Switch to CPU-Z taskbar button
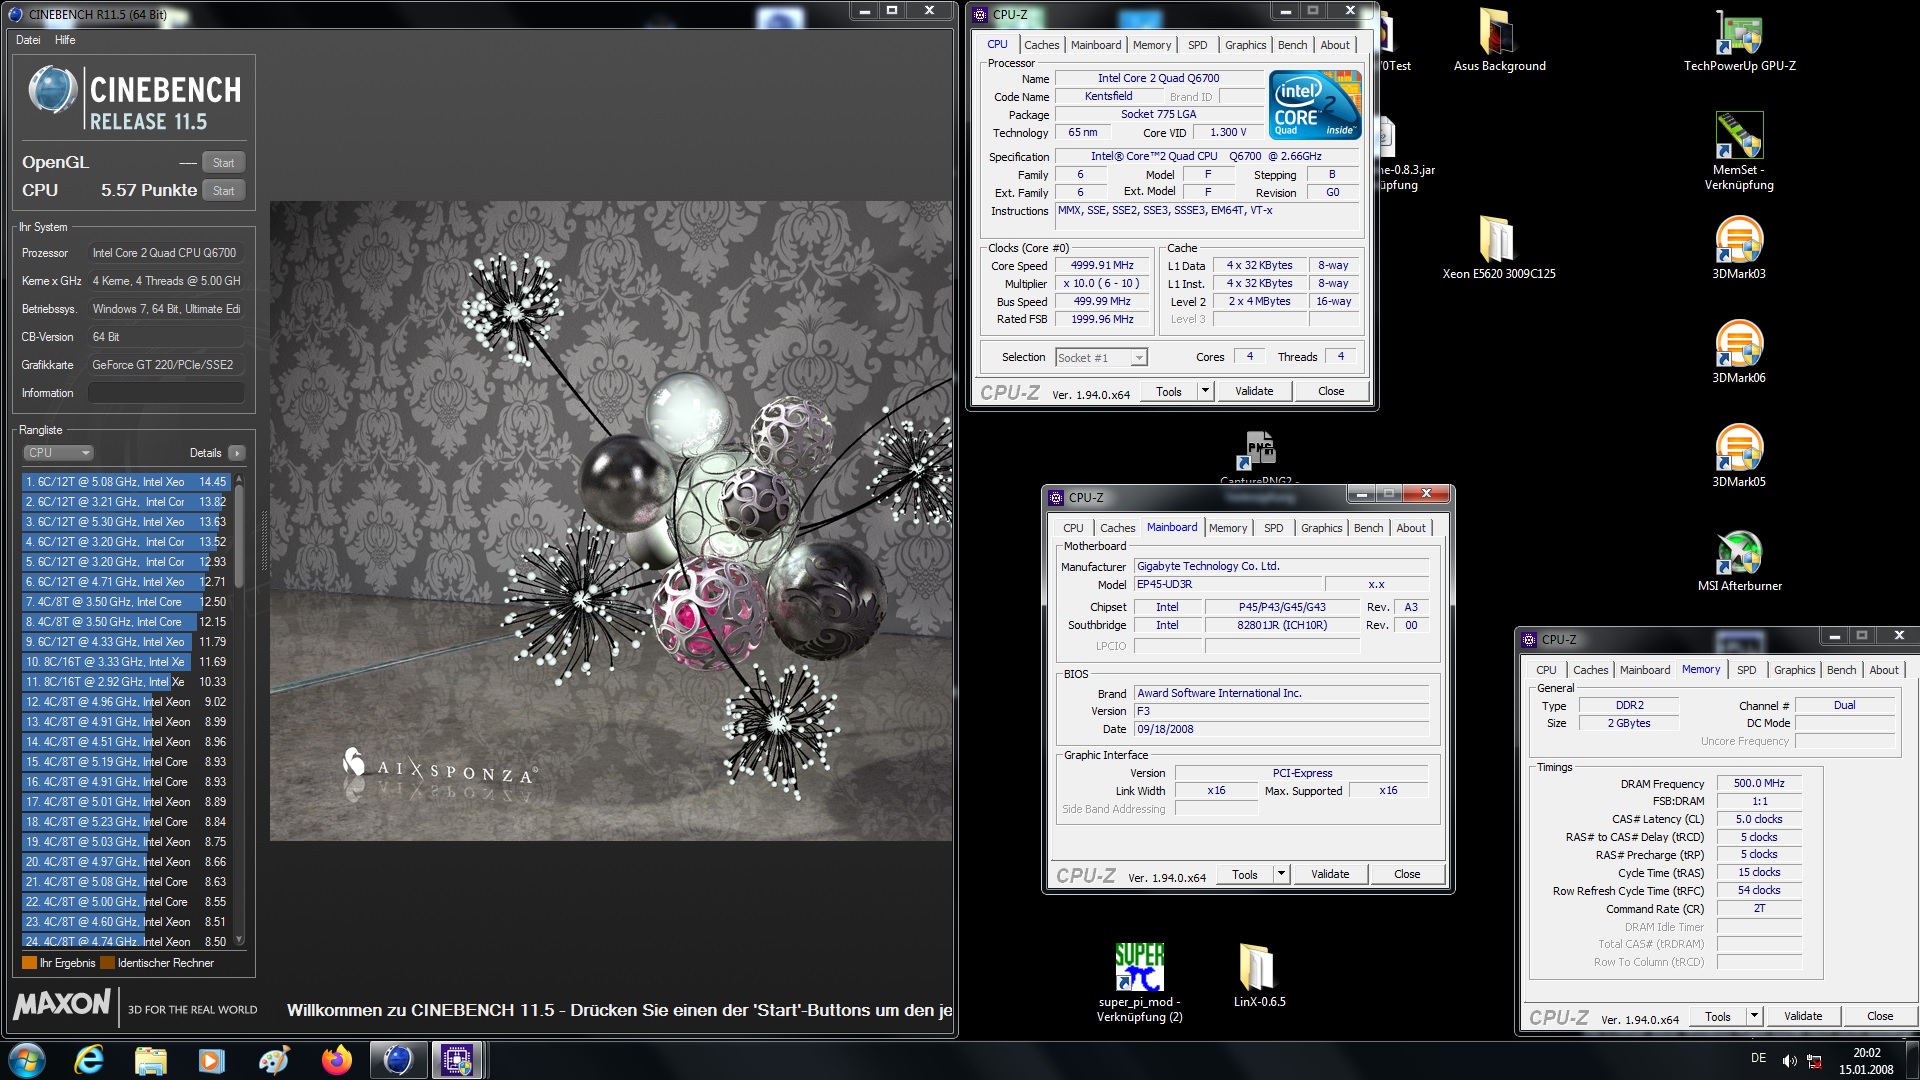The image size is (1920, 1080). click(458, 1060)
